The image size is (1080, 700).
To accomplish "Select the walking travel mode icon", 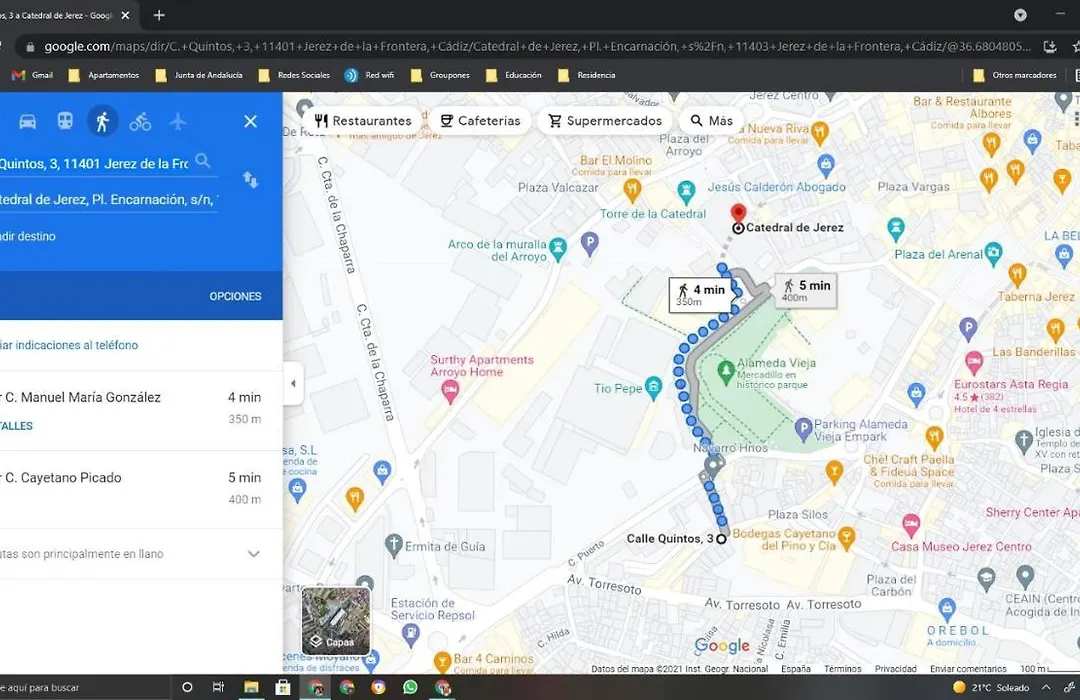I will (x=103, y=122).
